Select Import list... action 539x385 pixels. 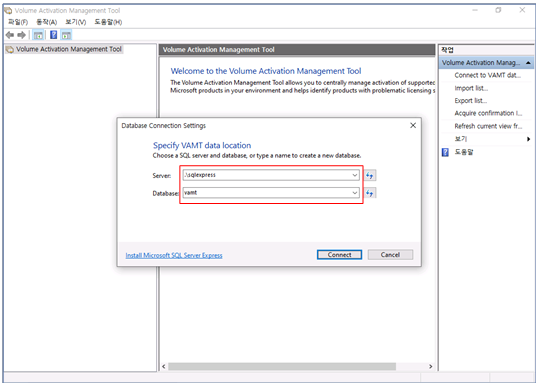[471, 88]
